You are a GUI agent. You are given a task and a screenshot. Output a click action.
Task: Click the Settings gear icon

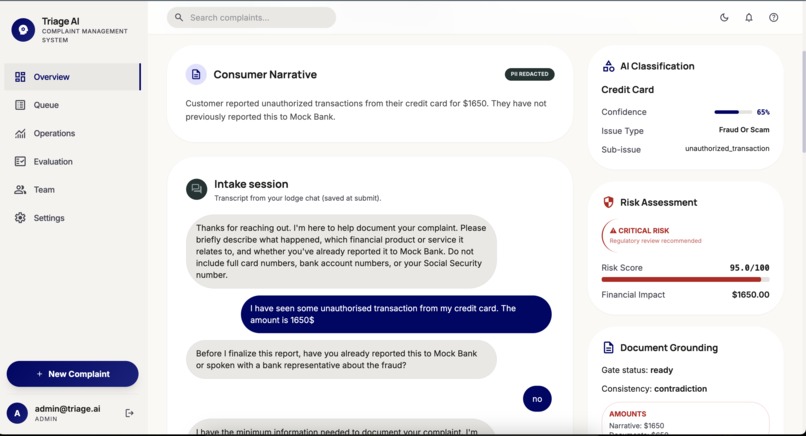point(20,218)
